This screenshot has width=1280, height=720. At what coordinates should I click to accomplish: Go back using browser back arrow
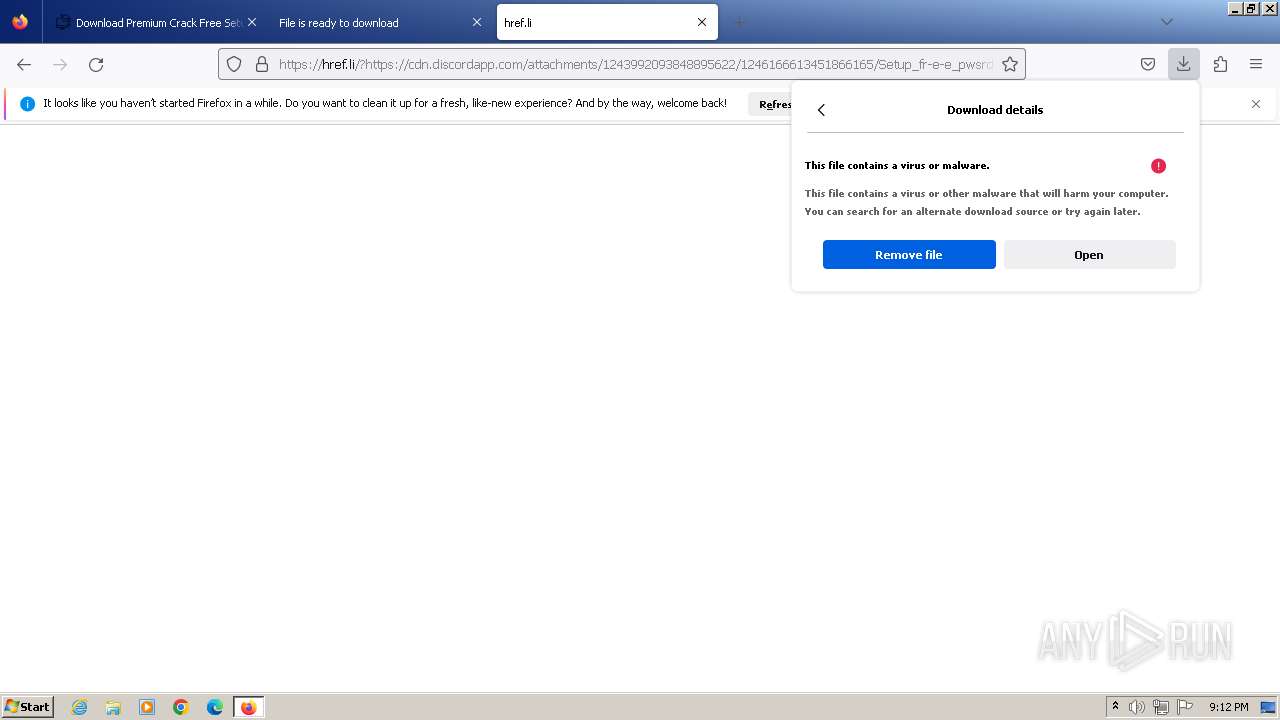tap(24, 64)
